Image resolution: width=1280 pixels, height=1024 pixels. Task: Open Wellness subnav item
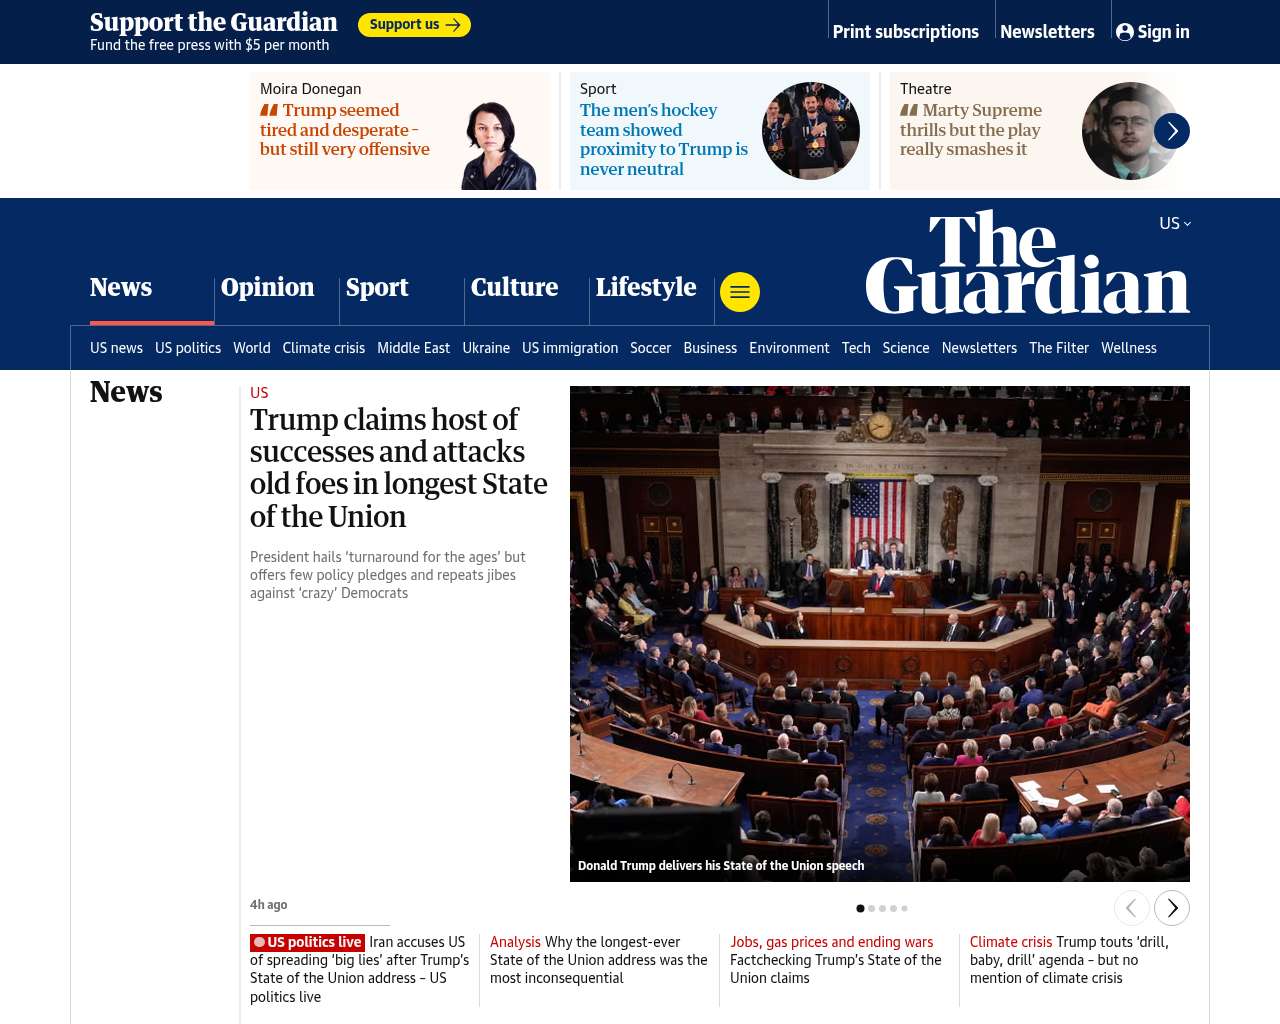point(1129,348)
